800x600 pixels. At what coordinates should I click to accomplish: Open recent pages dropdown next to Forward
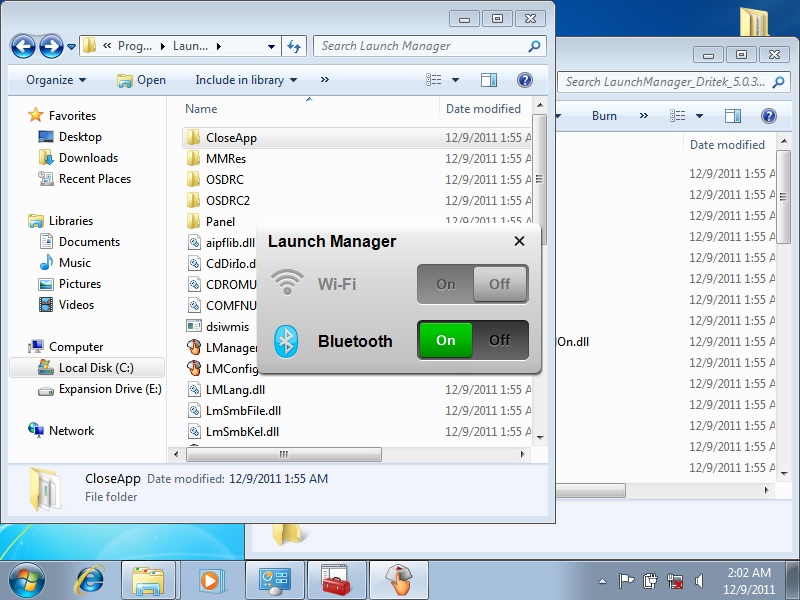71,46
